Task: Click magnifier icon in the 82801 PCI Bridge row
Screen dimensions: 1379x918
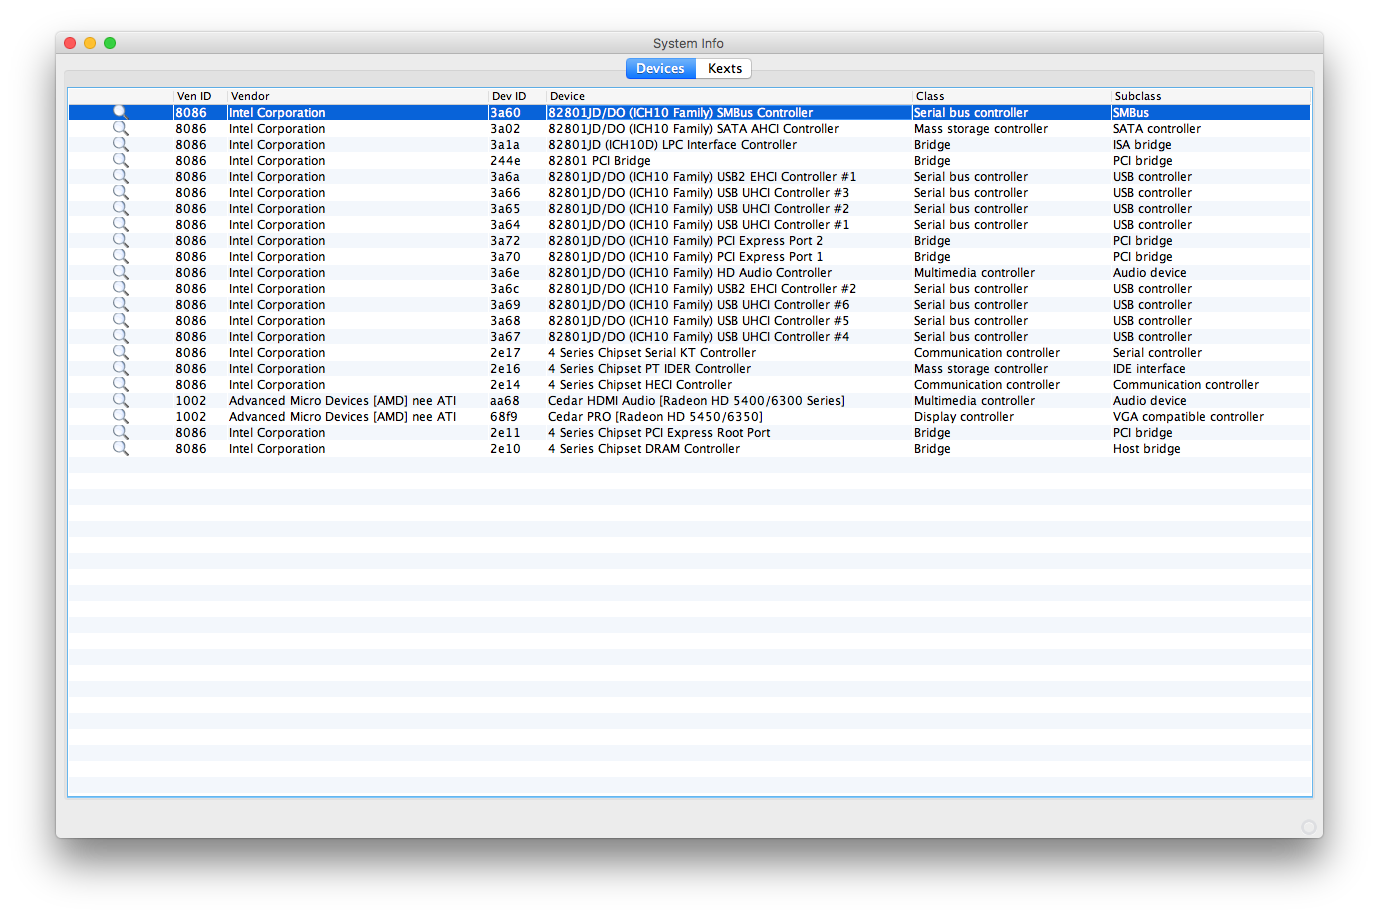Action: 121,161
